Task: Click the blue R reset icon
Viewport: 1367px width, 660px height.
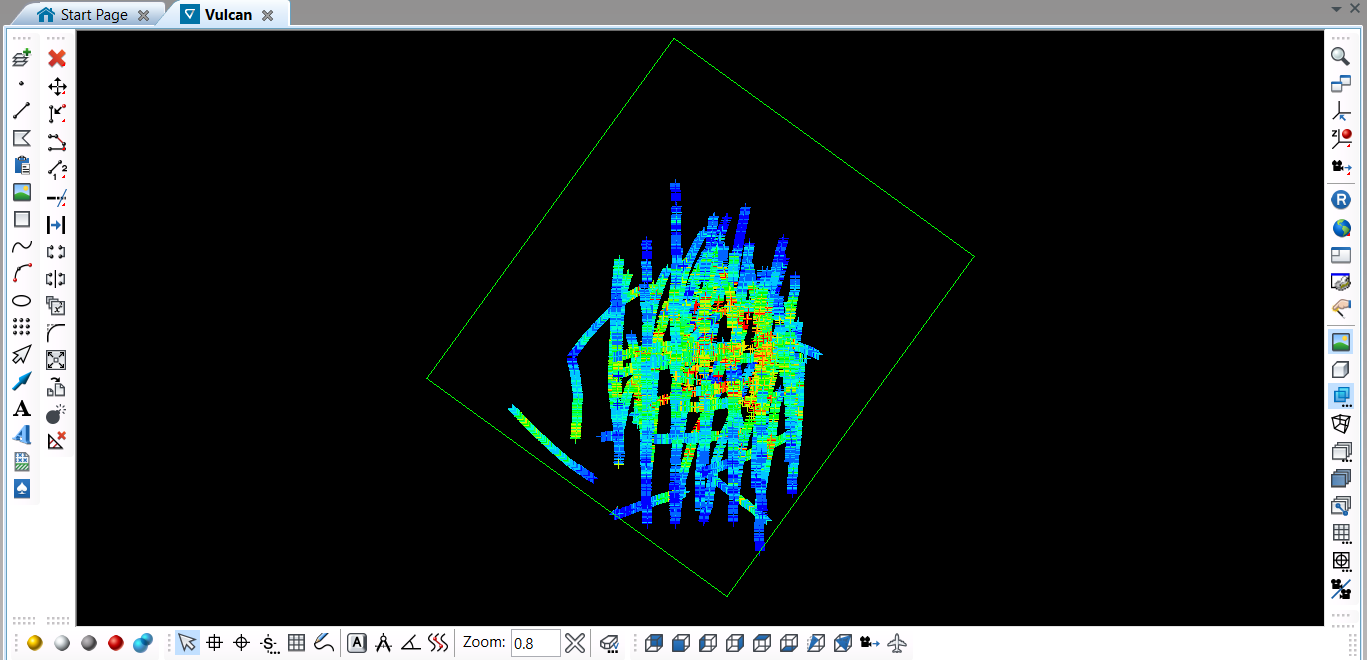Action: pos(1341,200)
